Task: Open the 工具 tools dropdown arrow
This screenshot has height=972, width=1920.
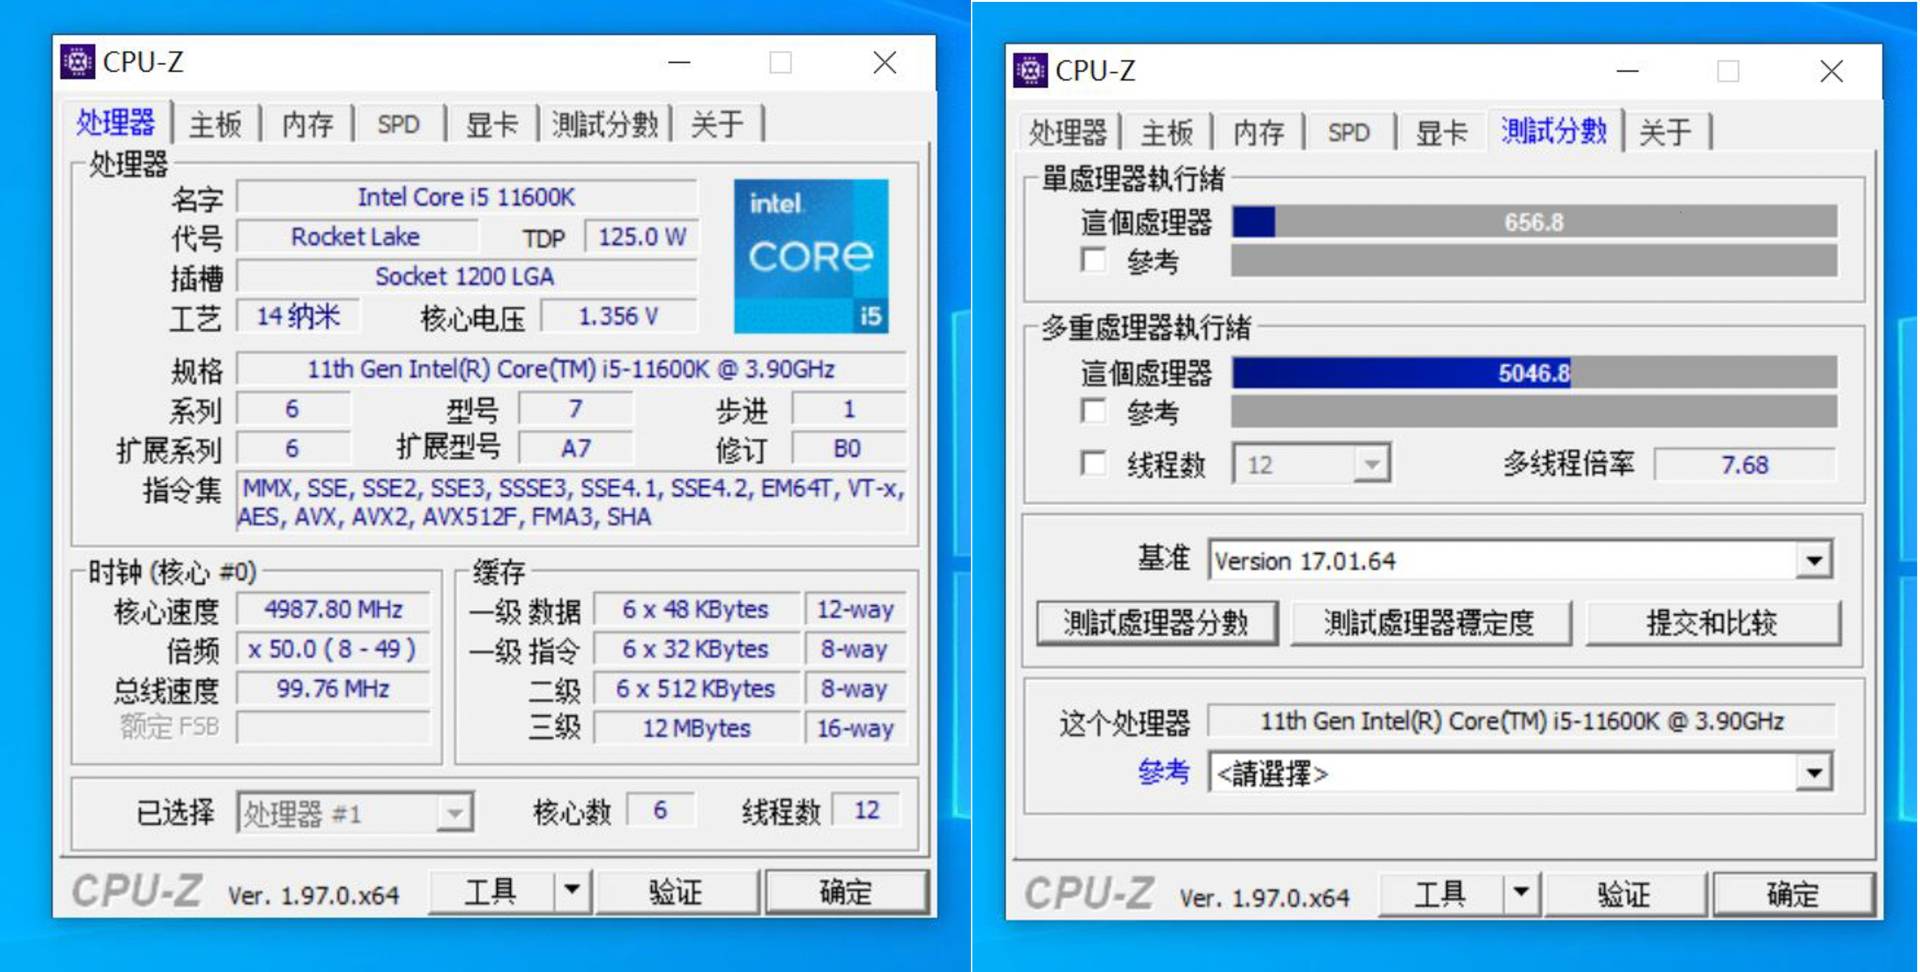Action: click(x=570, y=890)
